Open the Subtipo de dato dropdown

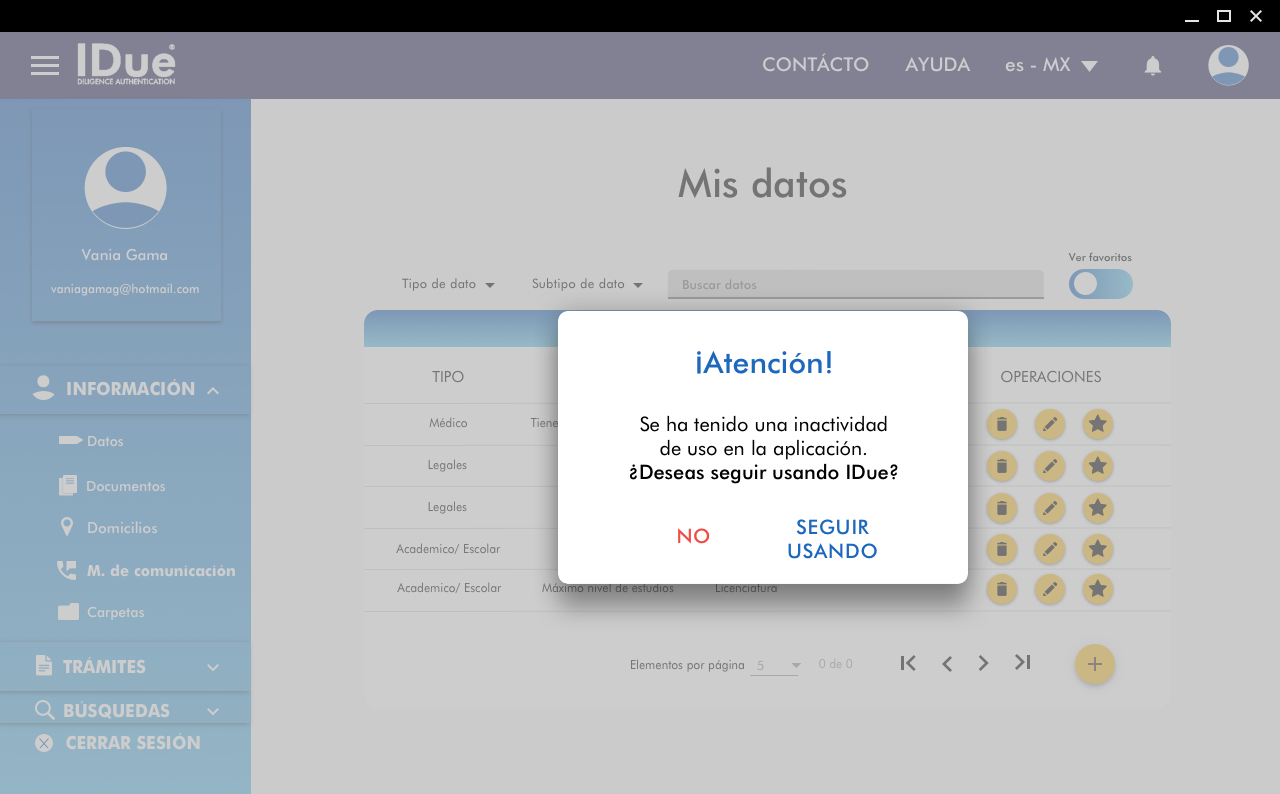tap(586, 284)
